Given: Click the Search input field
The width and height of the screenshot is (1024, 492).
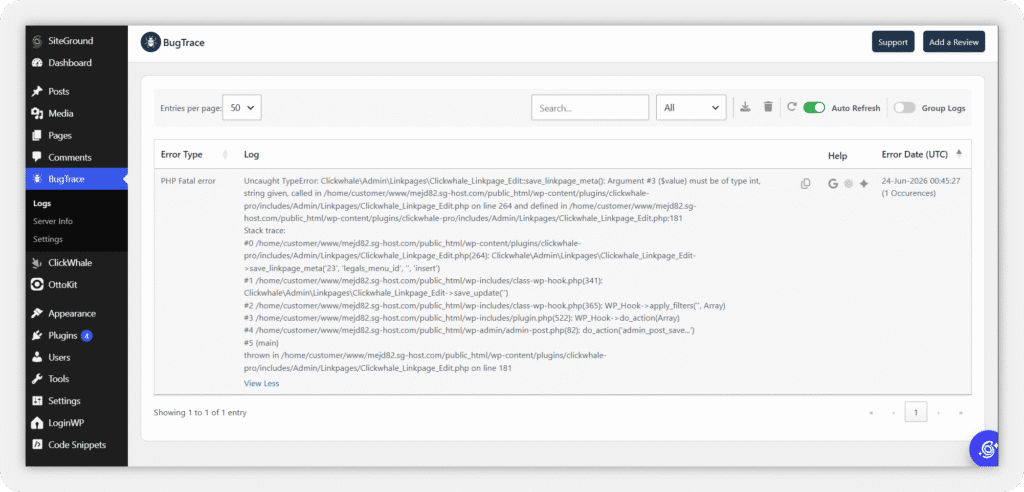Looking at the screenshot, I should pyautogui.click(x=590, y=108).
